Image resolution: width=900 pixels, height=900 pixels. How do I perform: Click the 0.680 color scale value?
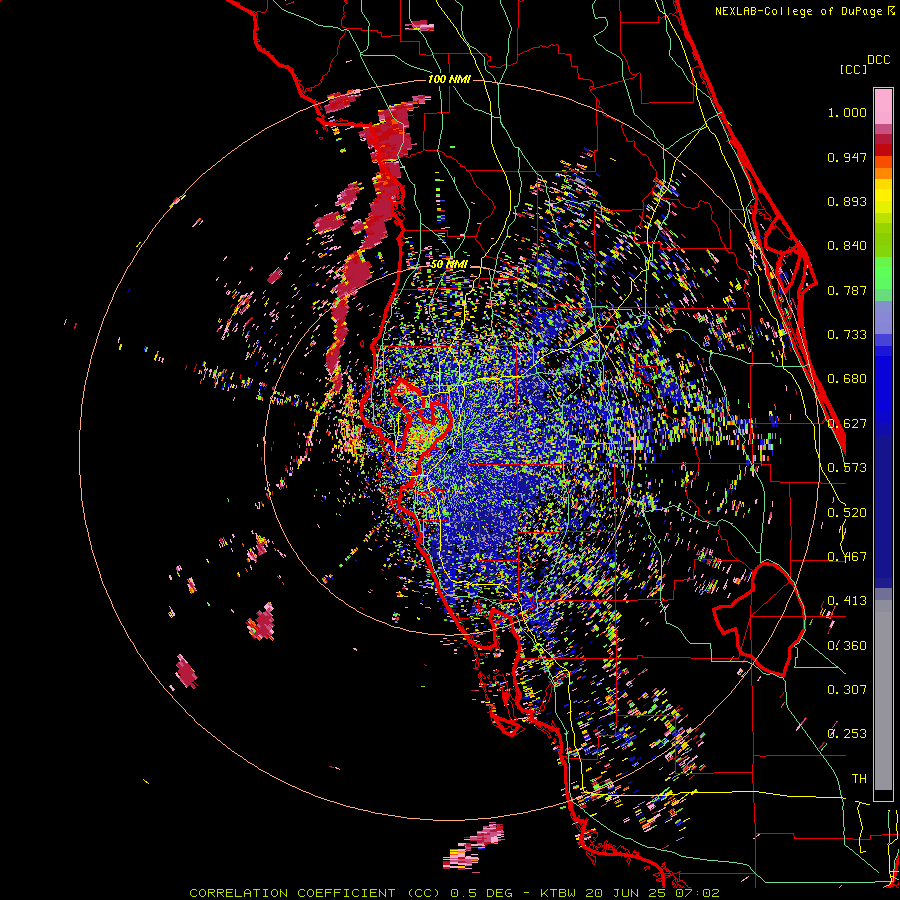847,379
